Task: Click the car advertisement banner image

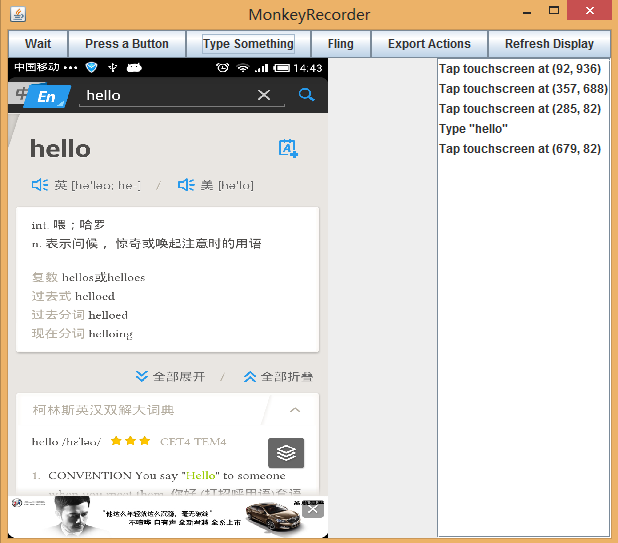Action: [168, 517]
